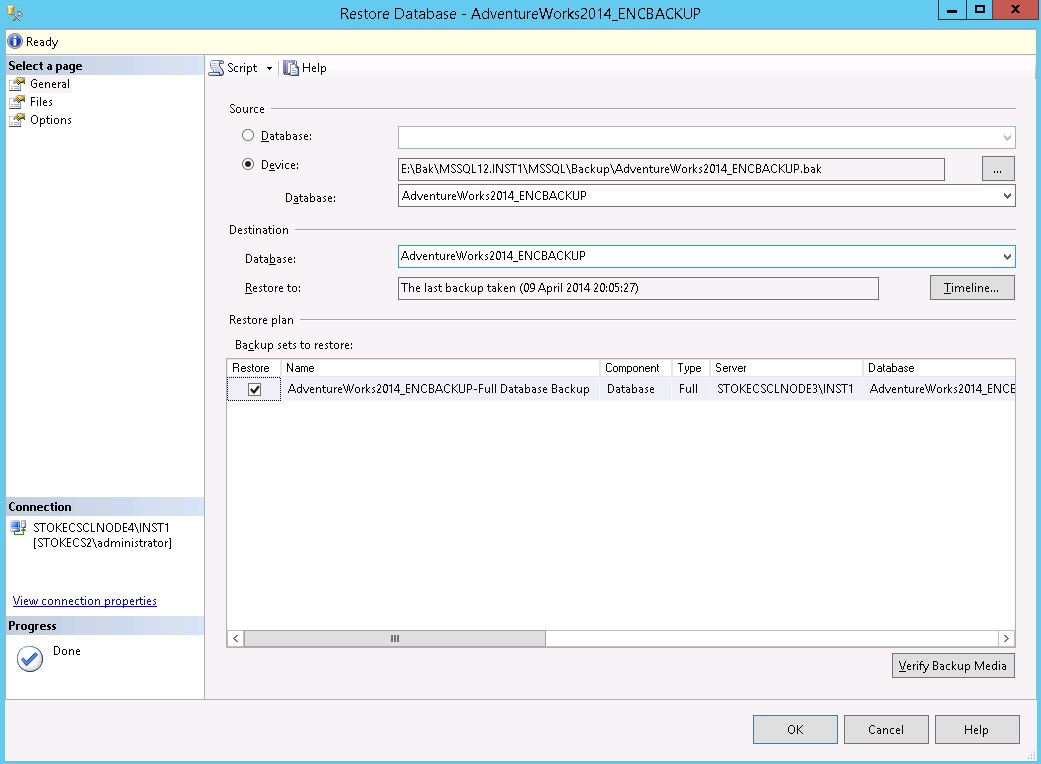Open the Timeline dialog
The height and width of the screenshot is (764, 1041).
(x=972, y=287)
